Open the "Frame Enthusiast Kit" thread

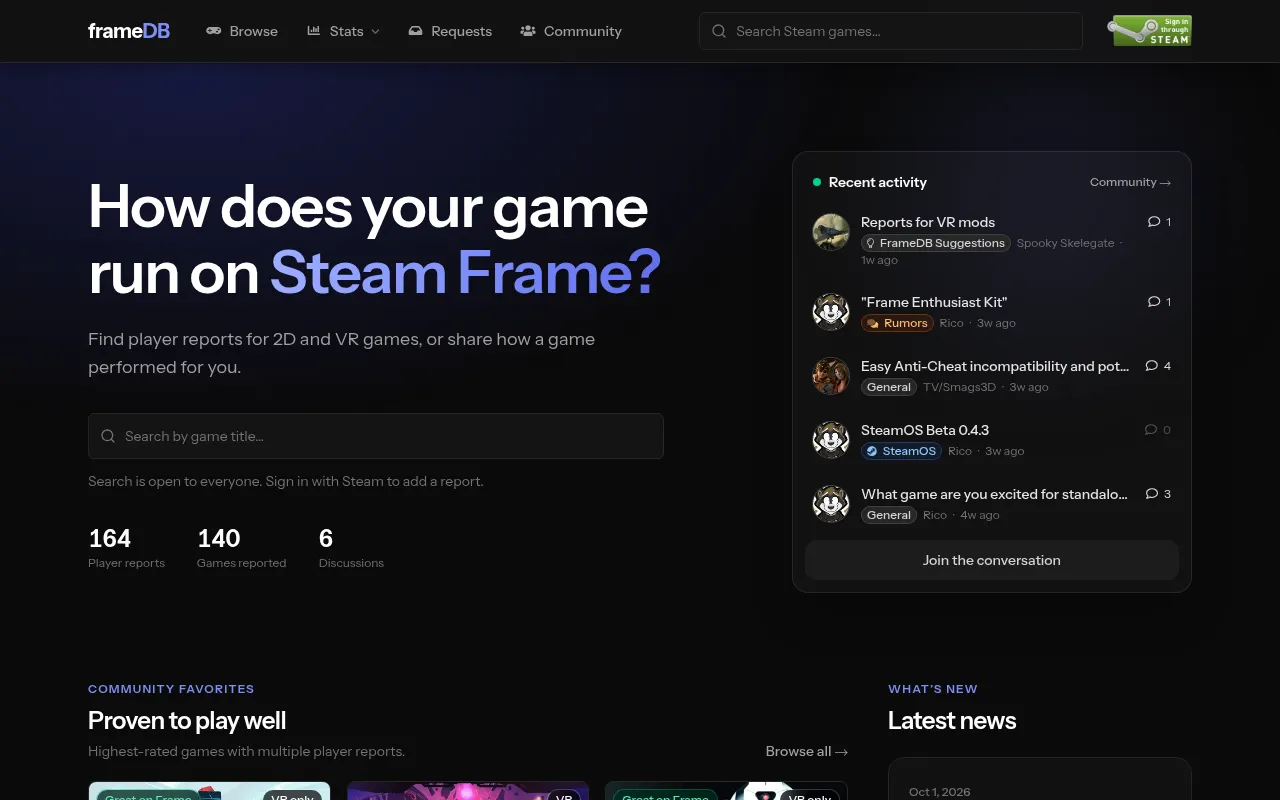point(934,302)
